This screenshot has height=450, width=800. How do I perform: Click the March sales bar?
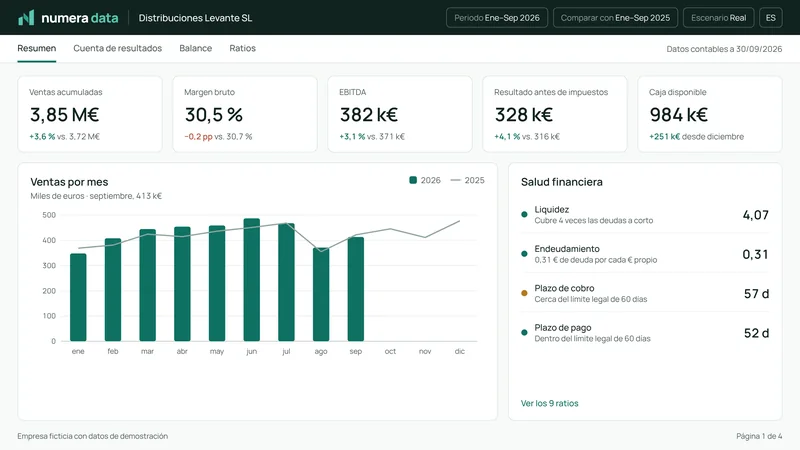click(147, 285)
